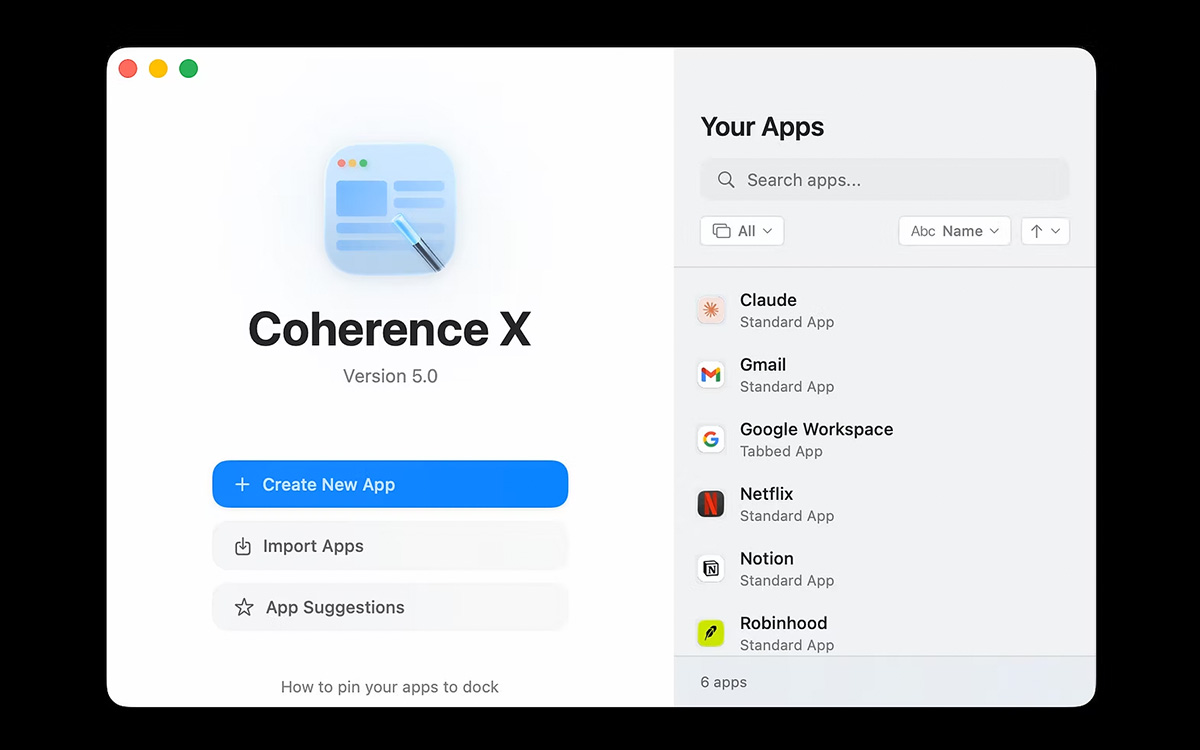Open the sort direction arrow dropdown
This screenshot has height=750, width=1200.
click(x=1045, y=231)
